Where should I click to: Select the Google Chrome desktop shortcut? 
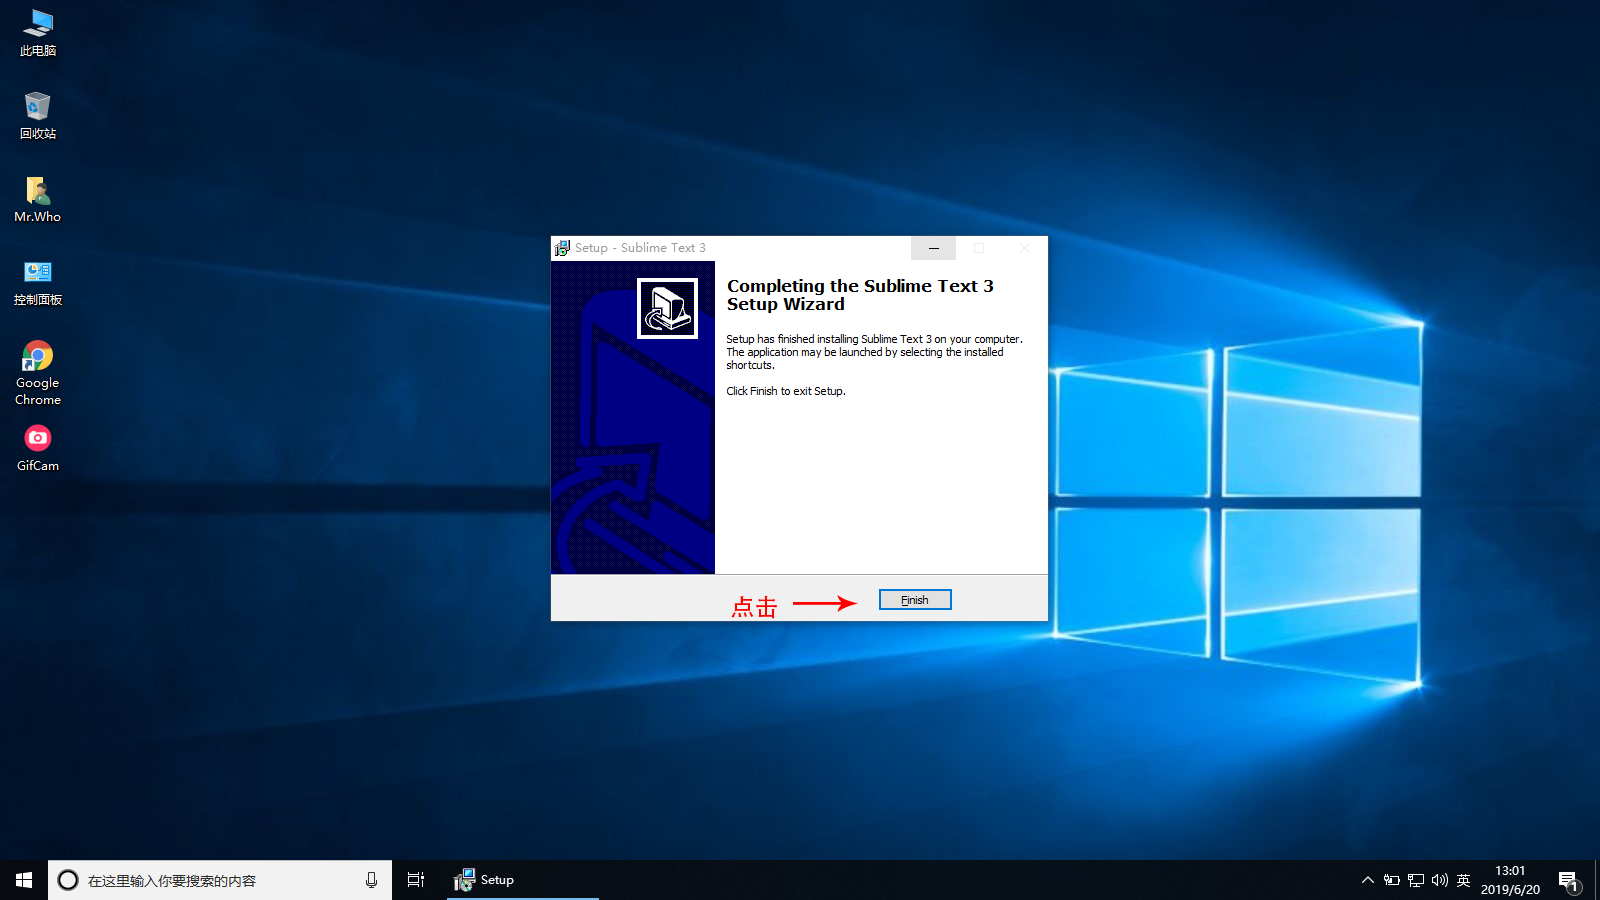[38, 373]
